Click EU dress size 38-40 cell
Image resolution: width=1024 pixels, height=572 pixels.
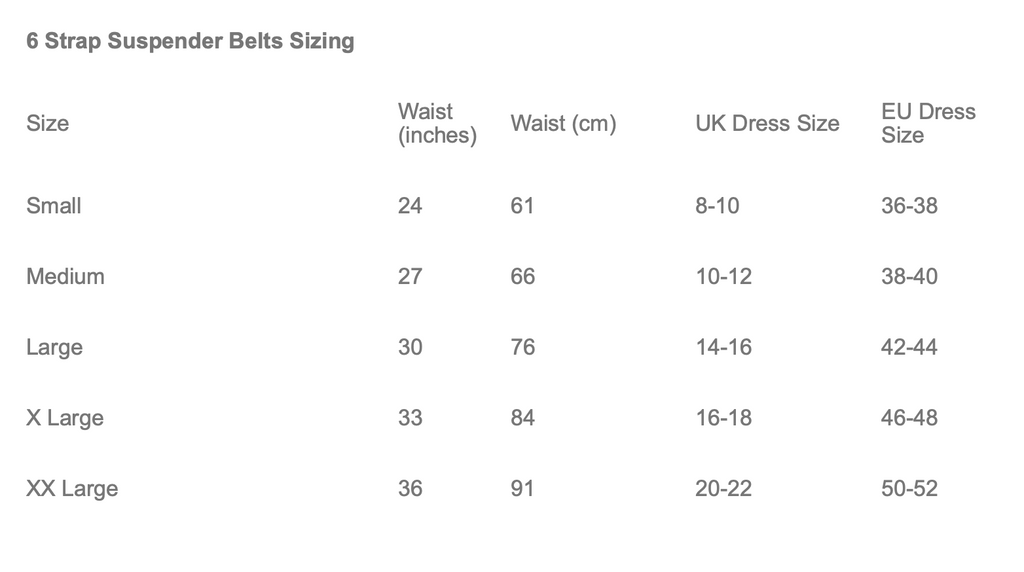click(909, 277)
